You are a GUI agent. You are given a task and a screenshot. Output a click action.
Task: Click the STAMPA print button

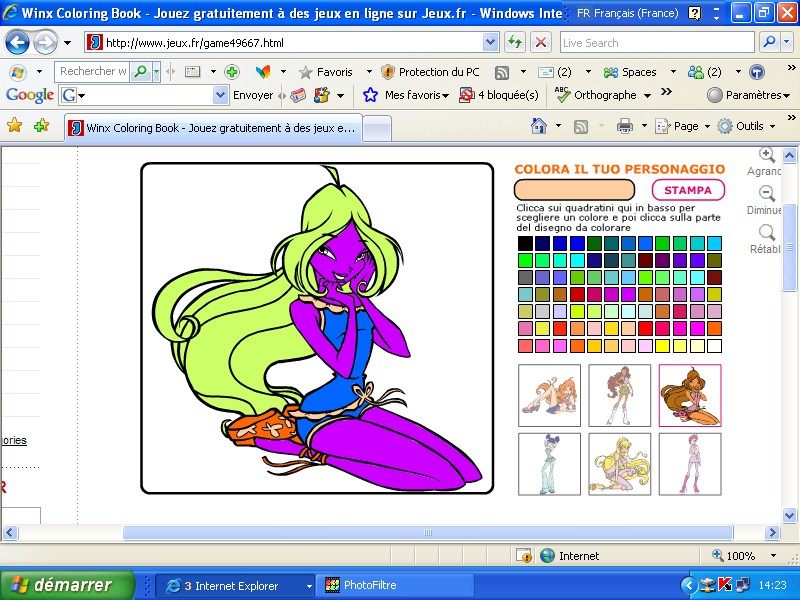[688, 190]
